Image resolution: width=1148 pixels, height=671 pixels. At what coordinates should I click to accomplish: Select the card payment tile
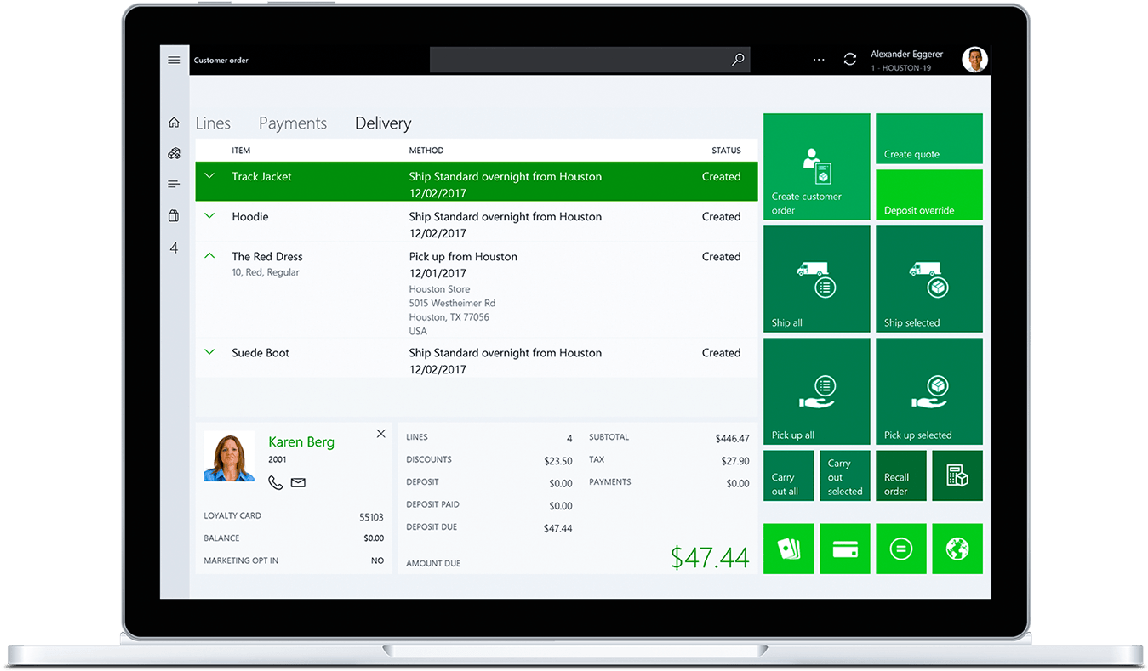click(x=845, y=548)
